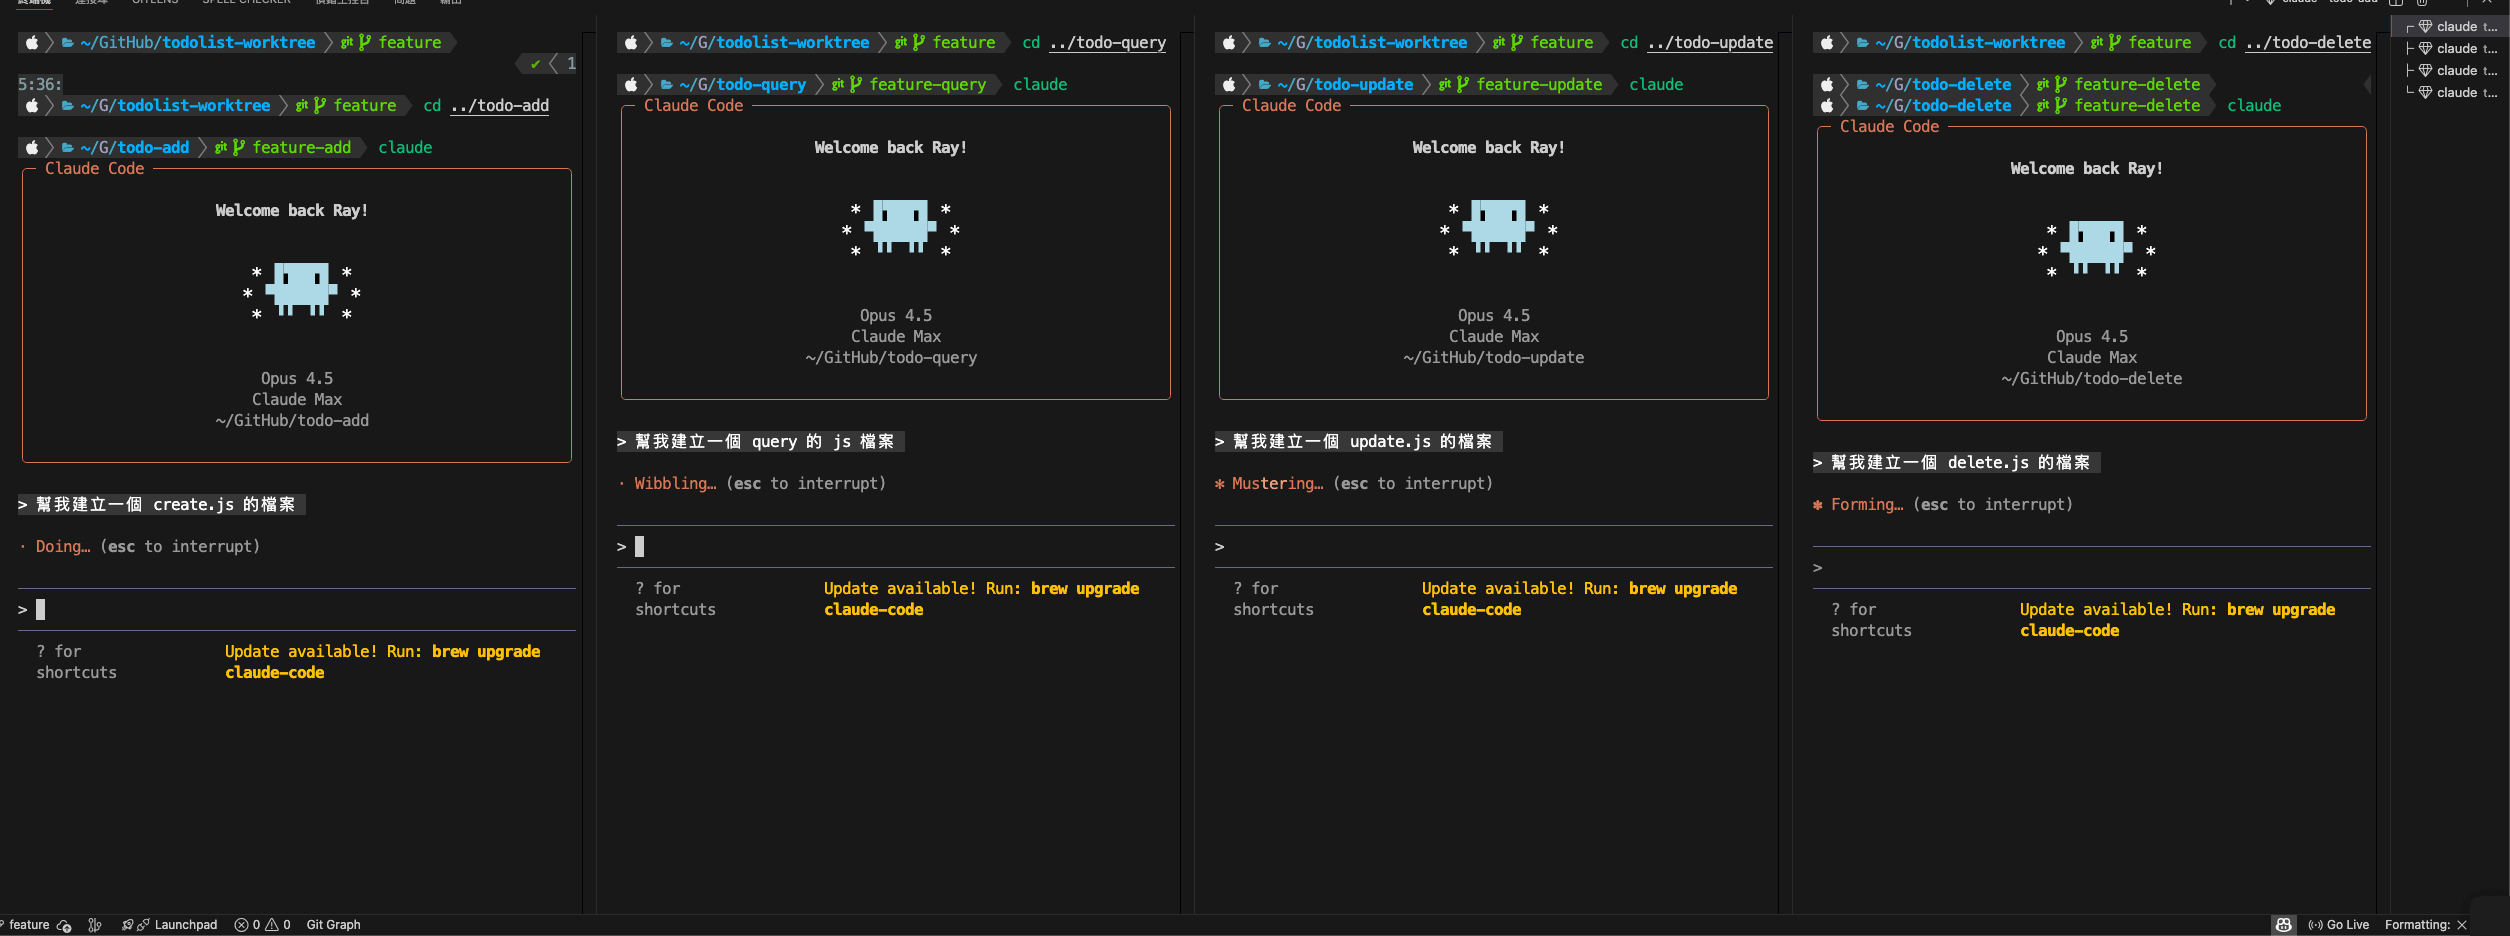Screen dimensions: 2510x936
Task: Click the 'Wibbling…' status text
Action: tap(675, 484)
